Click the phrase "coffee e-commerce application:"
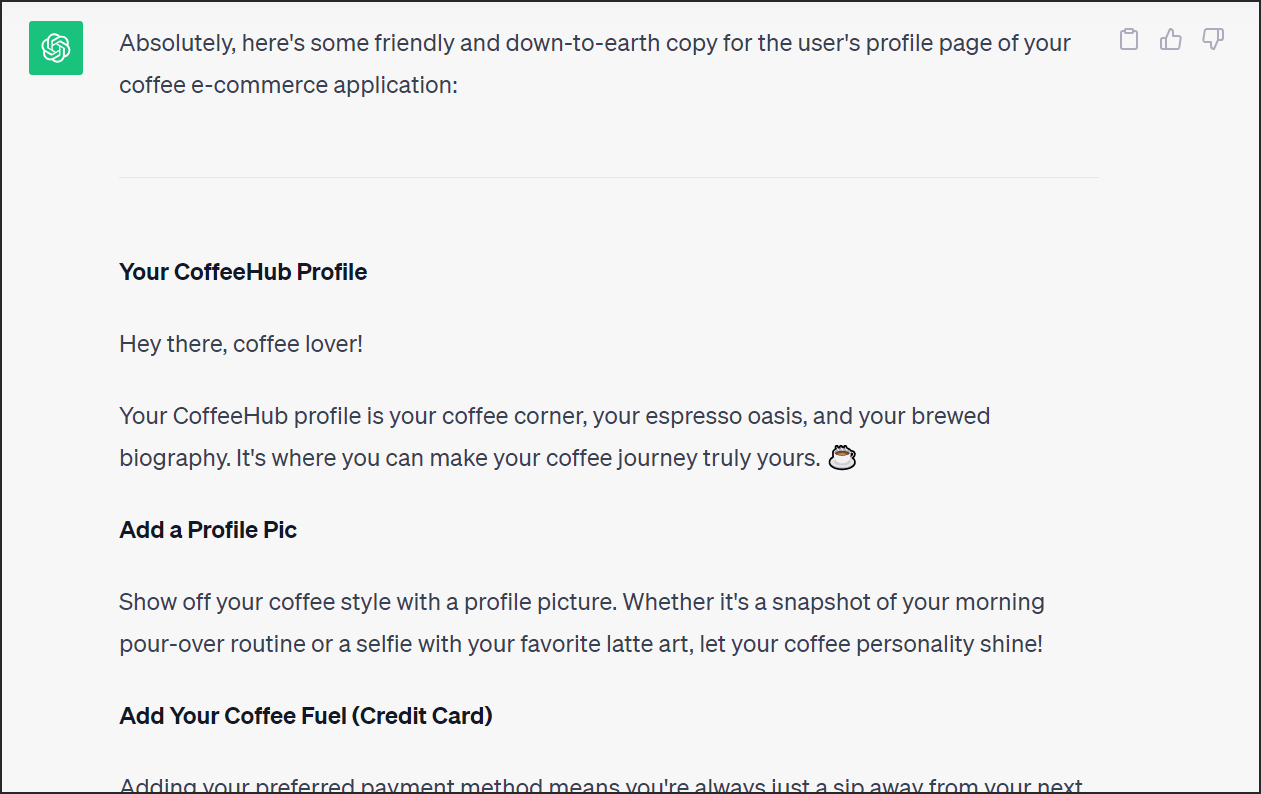Image resolution: width=1261 pixels, height=794 pixels. (288, 86)
